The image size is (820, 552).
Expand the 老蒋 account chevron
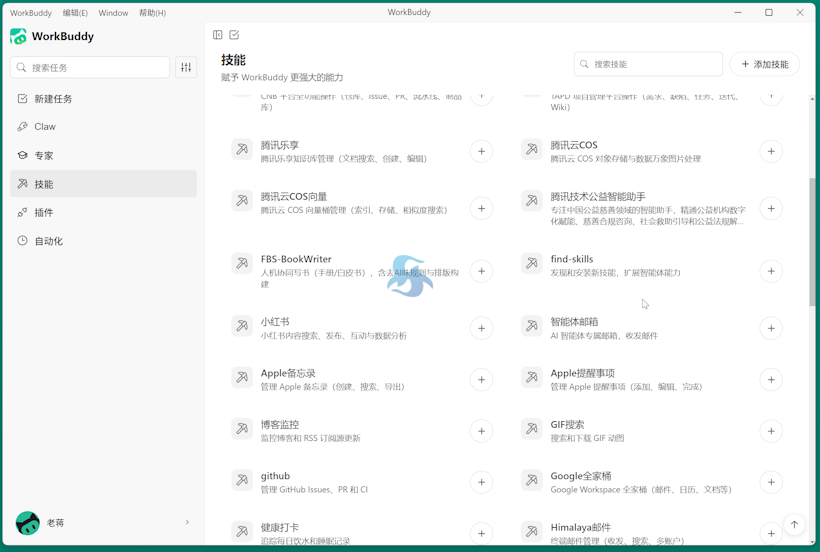pos(187,522)
